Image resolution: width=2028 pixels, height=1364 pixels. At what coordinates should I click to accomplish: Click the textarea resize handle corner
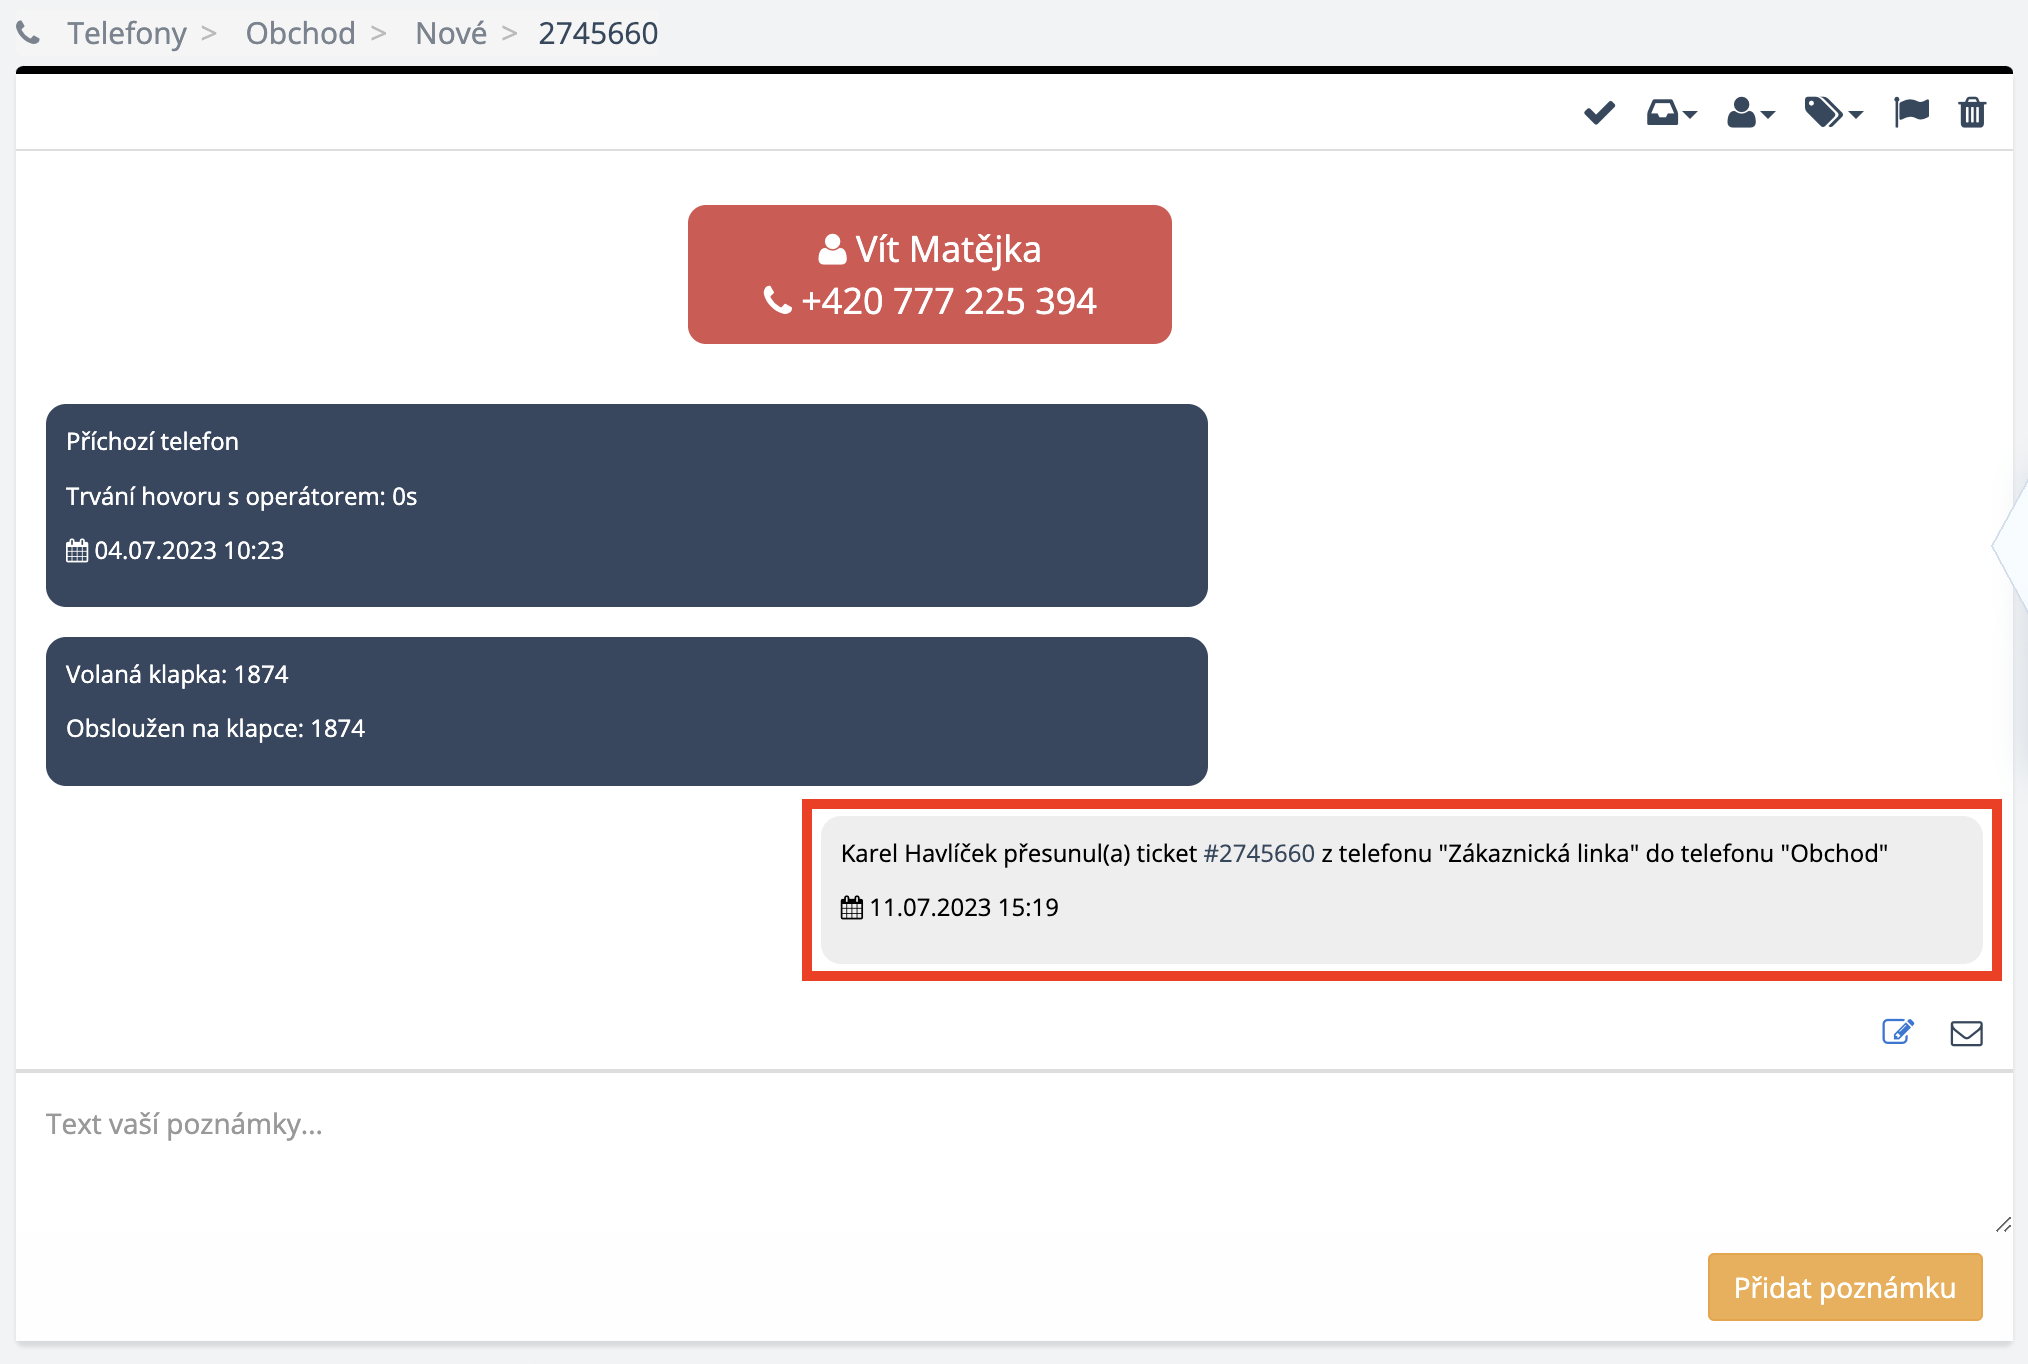2003,1225
